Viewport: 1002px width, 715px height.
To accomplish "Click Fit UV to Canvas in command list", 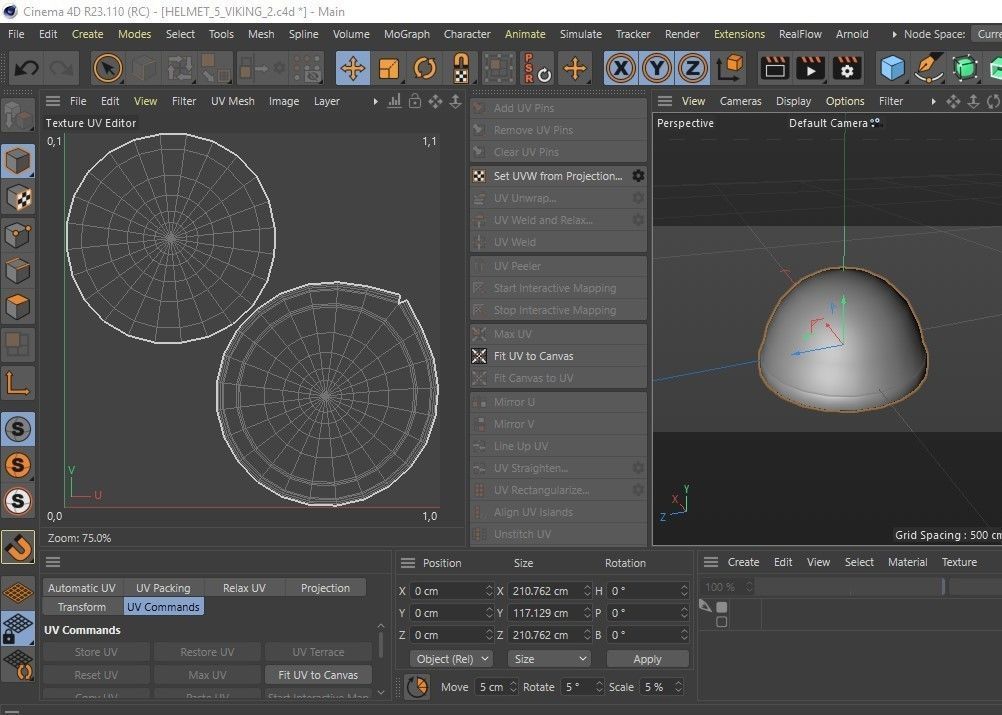I will pyautogui.click(x=558, y=356).
